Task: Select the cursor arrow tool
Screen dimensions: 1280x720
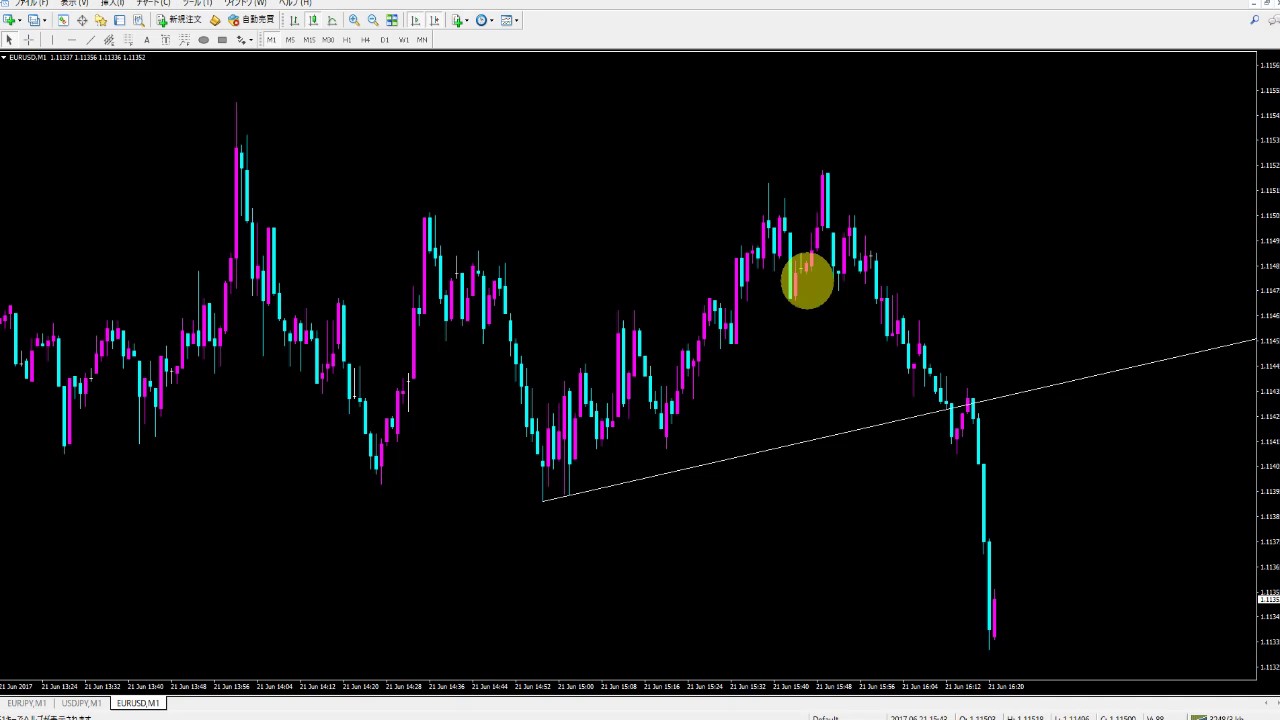Action: [x=9, y=40]
